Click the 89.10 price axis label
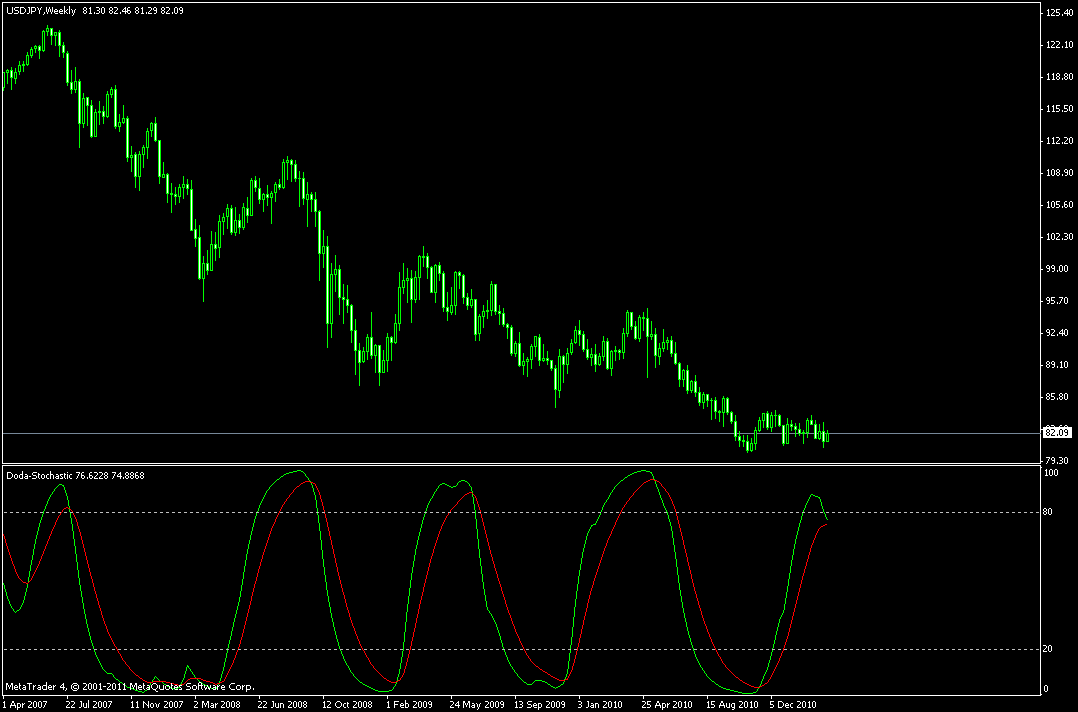The width and height of the screenshot is (1078, 712). (x=1058, y=365)
